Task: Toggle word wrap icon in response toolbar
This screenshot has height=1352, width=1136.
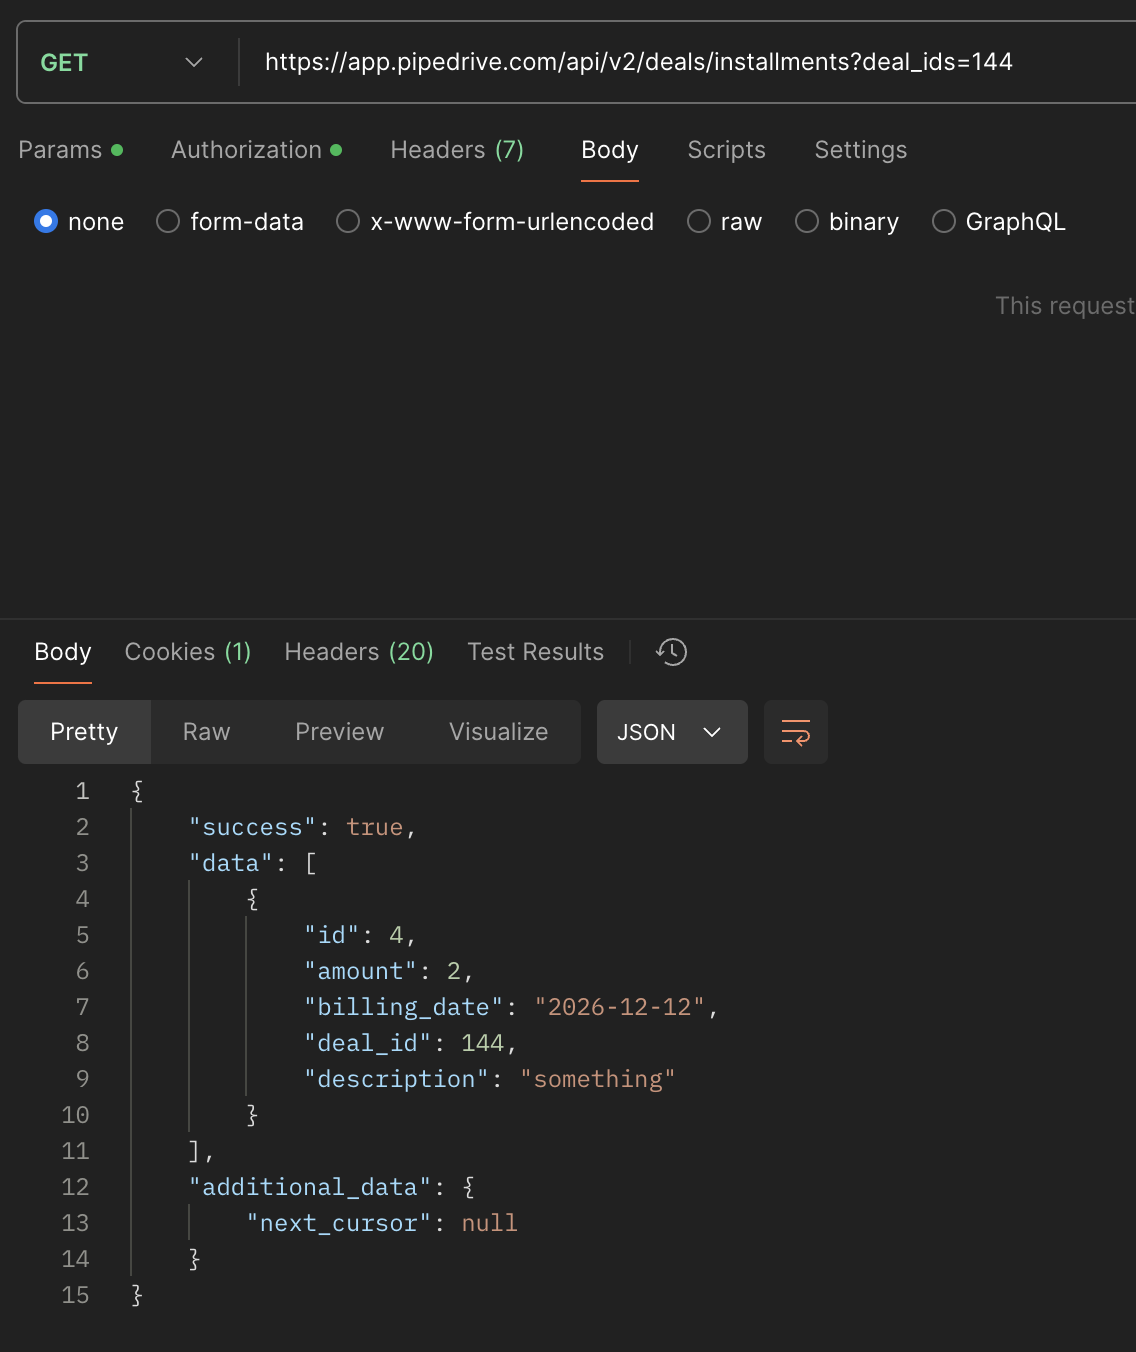Action: (x=795, y=732)
